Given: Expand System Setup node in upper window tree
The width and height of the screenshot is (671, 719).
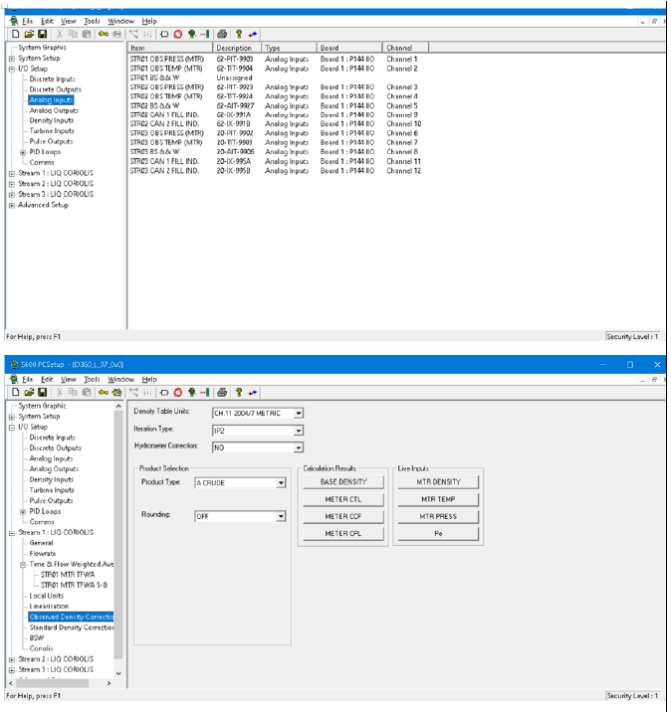Looking at the screenshot, I should coord(12,59).
